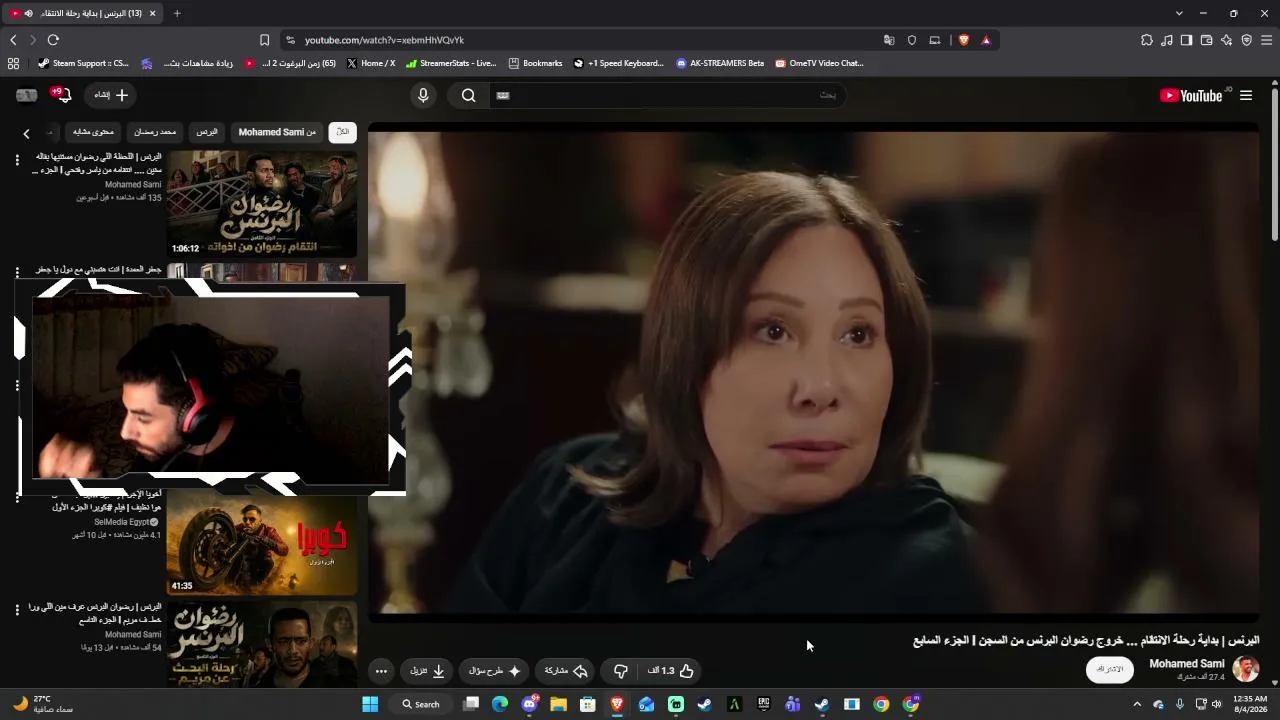Toggle the browser sidebar panel
This screenshot has height=720, width=1280.
(1186, 40)
